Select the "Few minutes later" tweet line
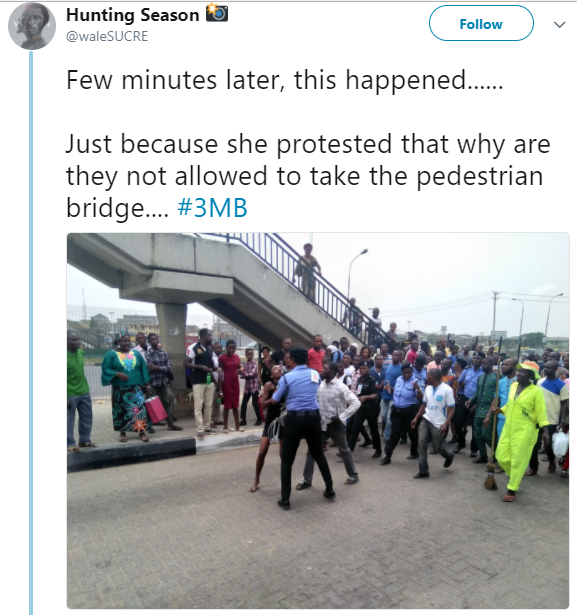The width and height of the screenshot is (577, 615). 284,80
